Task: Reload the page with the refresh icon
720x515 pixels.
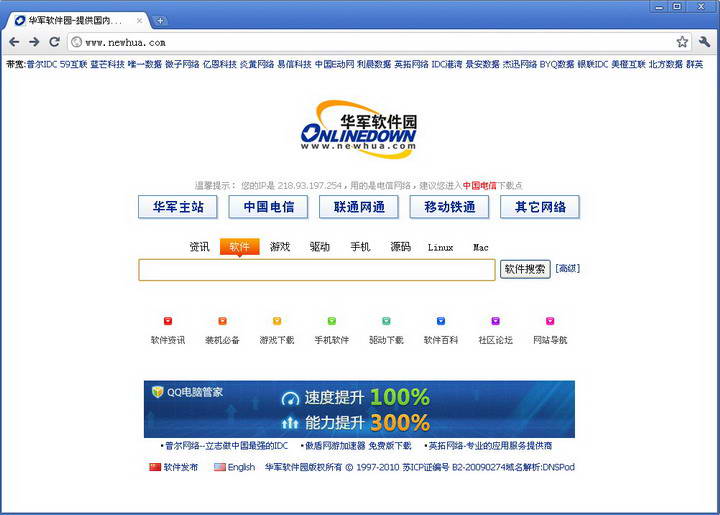Action: pyautogui.click(x=54, y=42)
